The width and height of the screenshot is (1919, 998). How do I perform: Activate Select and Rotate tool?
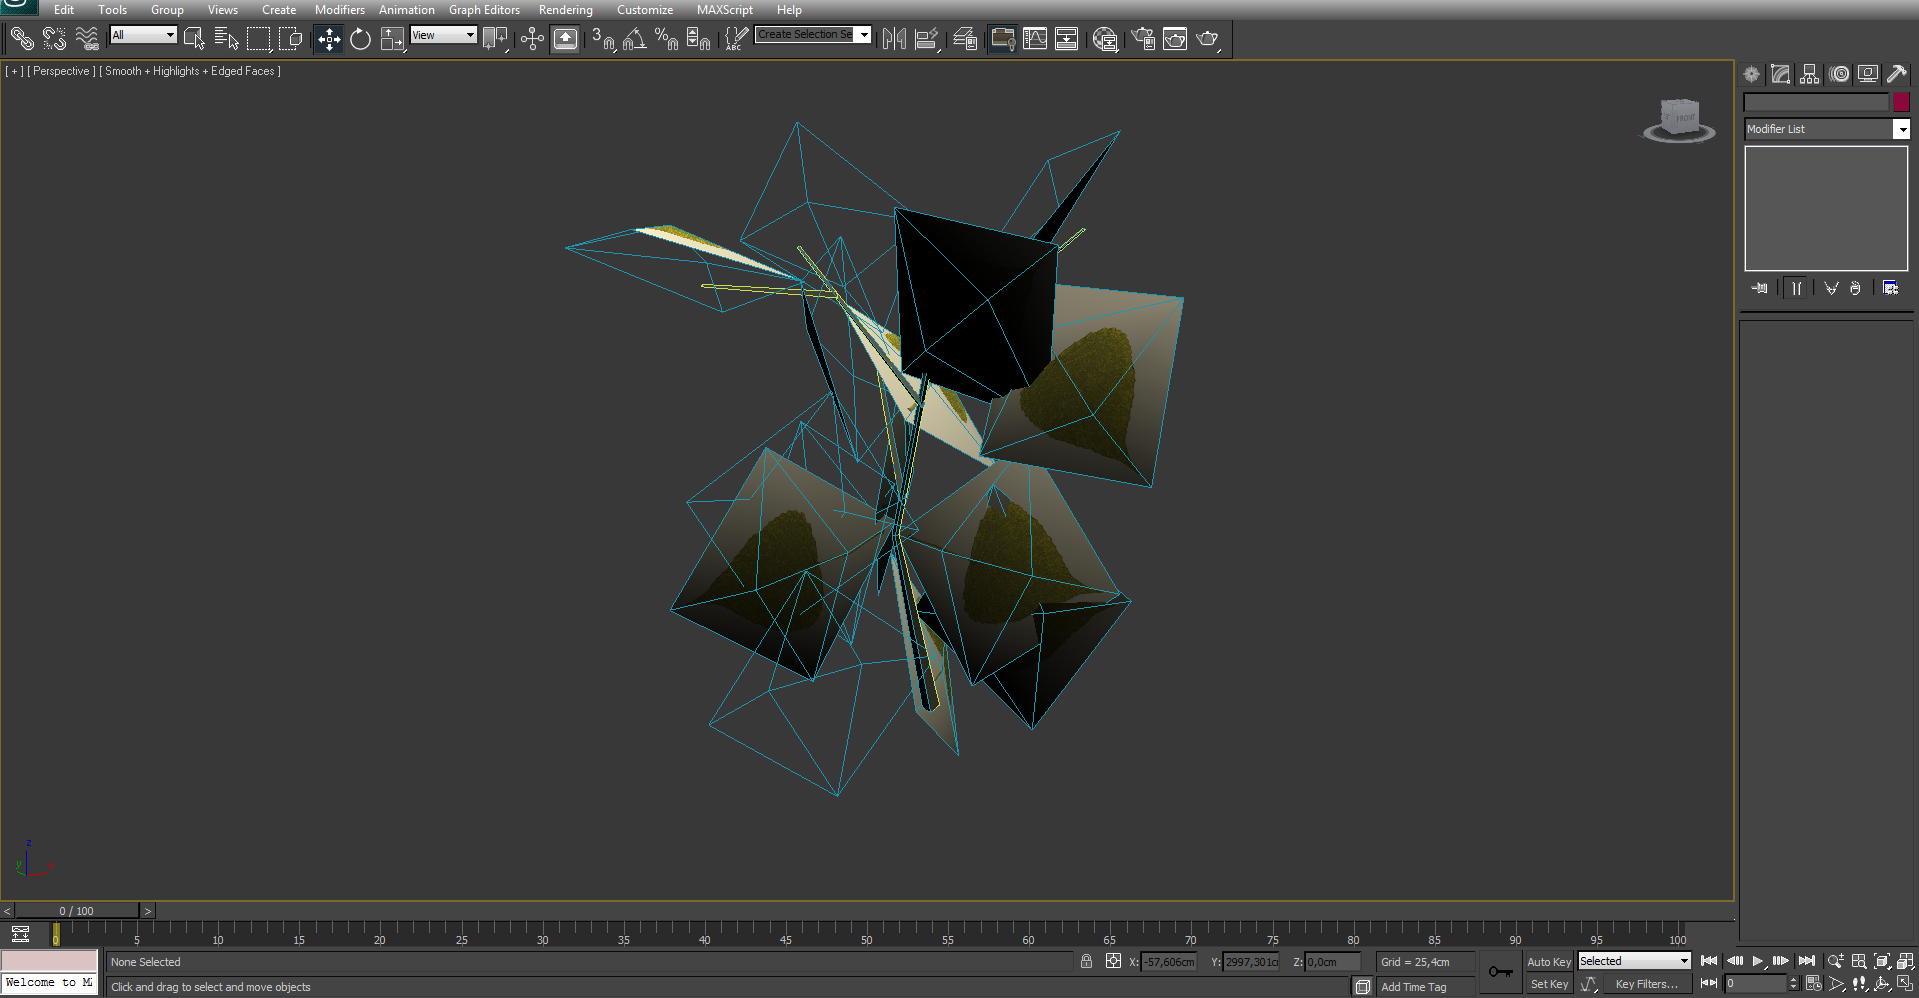(x=360, y=39)
